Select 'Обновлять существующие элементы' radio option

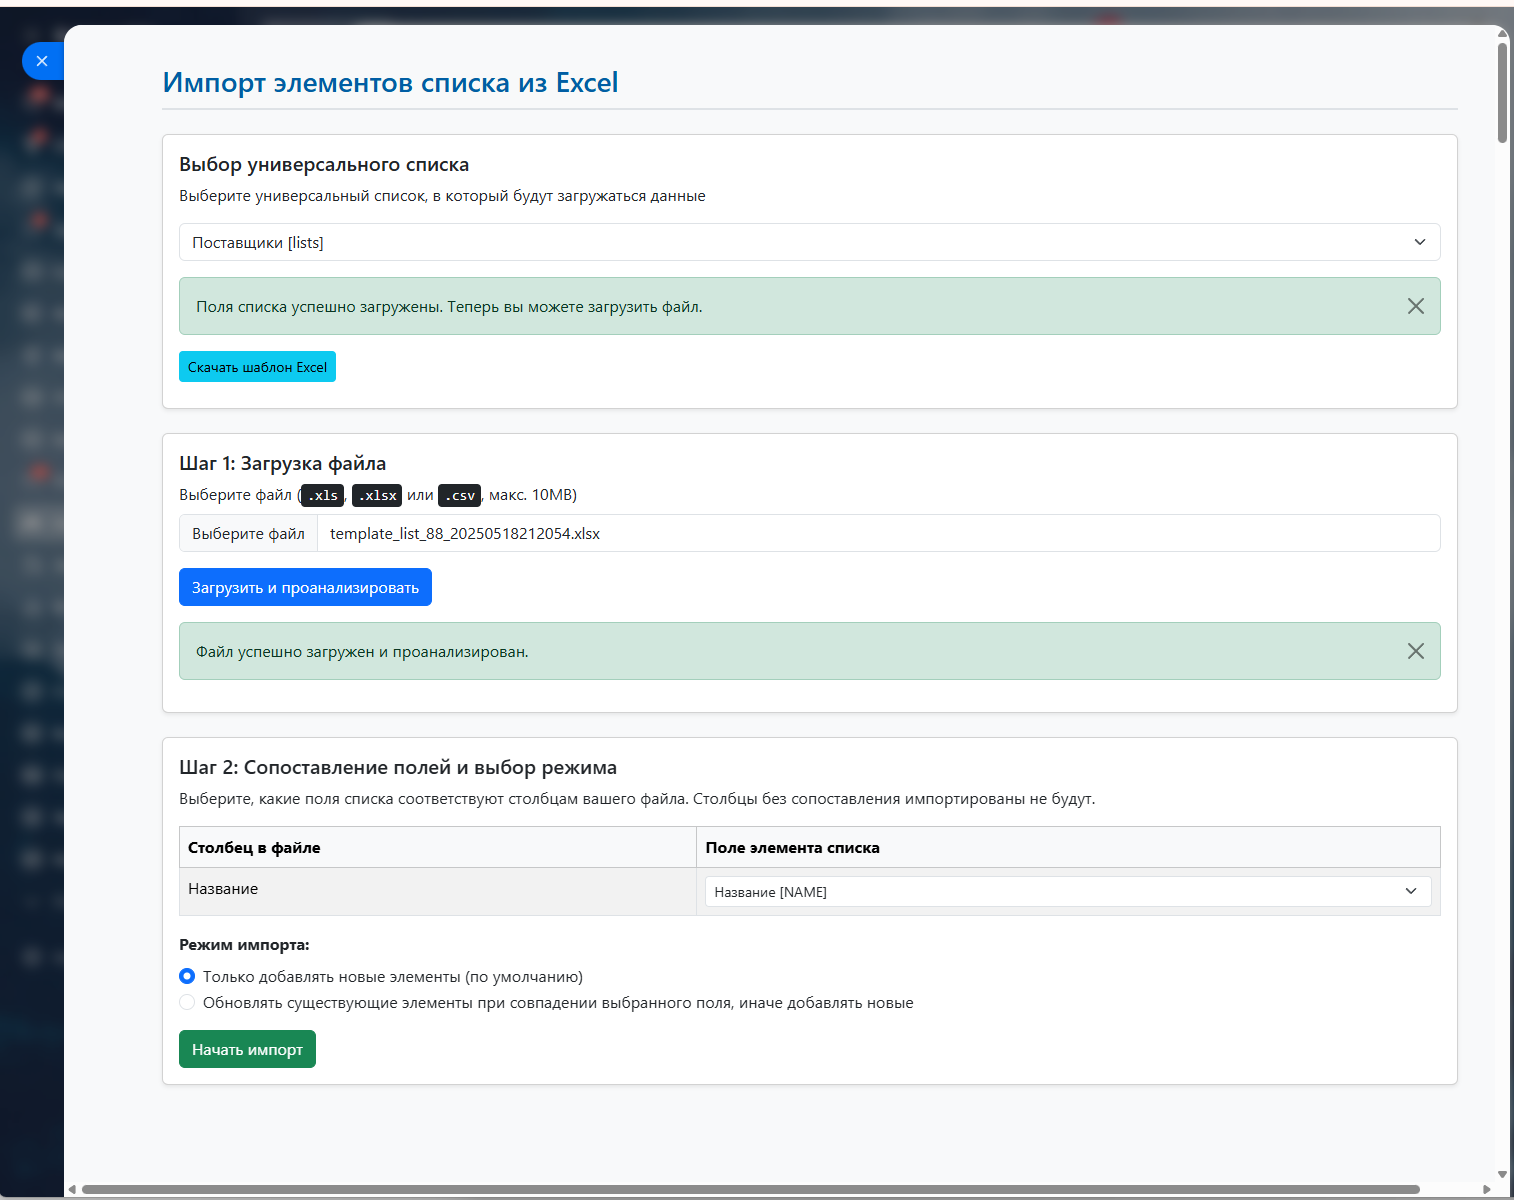187,1002
